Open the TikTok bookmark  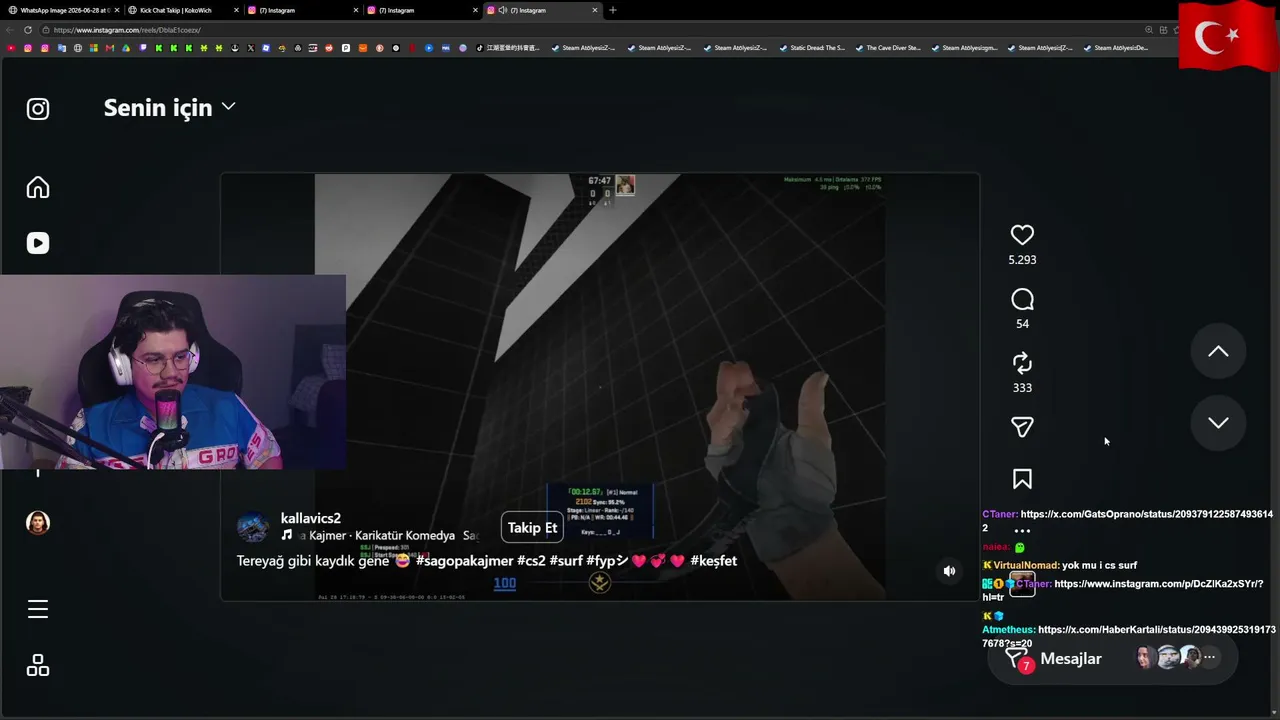pyautogui.click(x=507, y=48)
